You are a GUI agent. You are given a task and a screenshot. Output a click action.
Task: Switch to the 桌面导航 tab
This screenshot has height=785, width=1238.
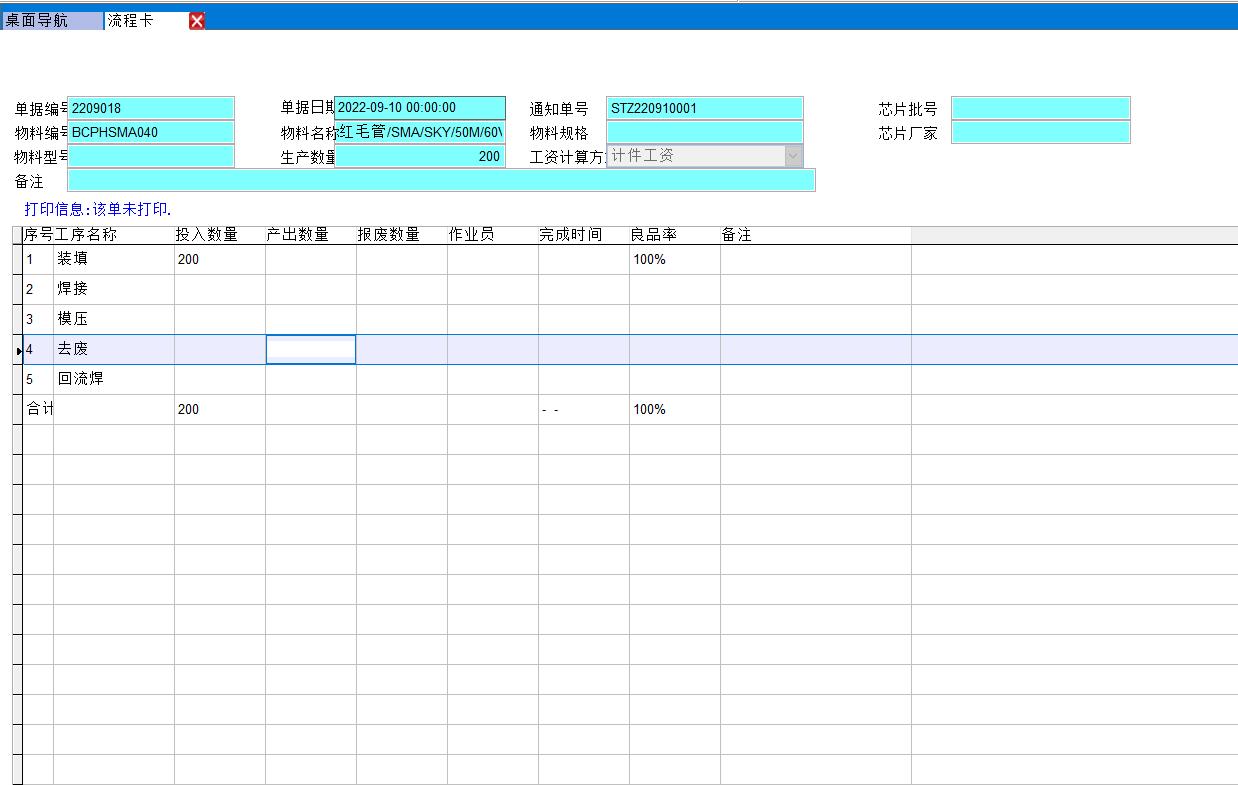52,21
